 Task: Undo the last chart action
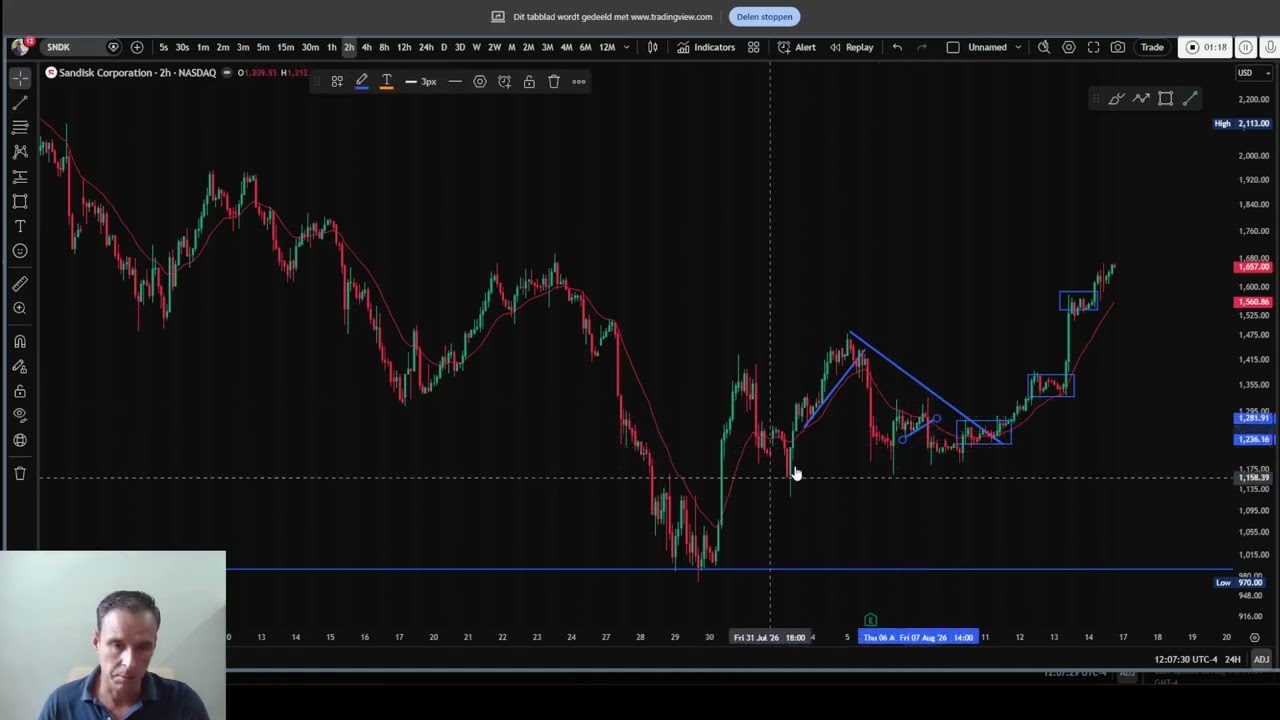[x=897, y=47]
